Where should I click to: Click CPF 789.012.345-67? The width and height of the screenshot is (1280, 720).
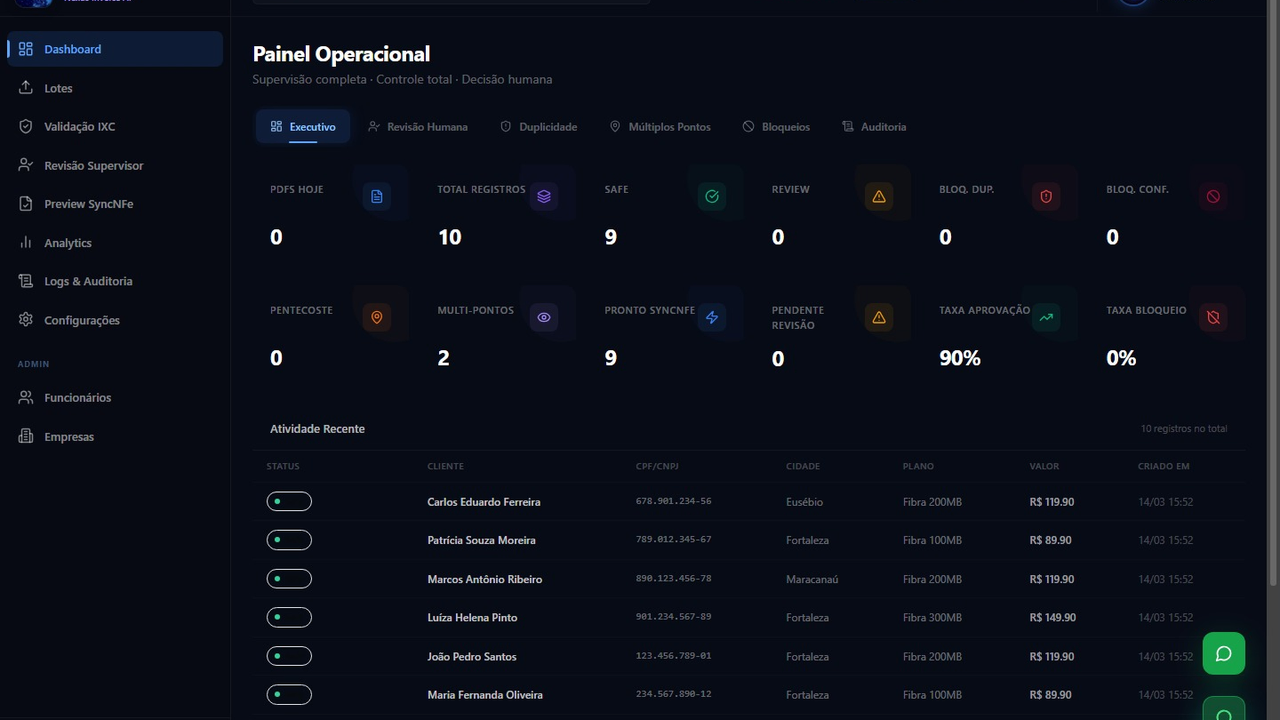pyautogui.click(x=674, y=540)
